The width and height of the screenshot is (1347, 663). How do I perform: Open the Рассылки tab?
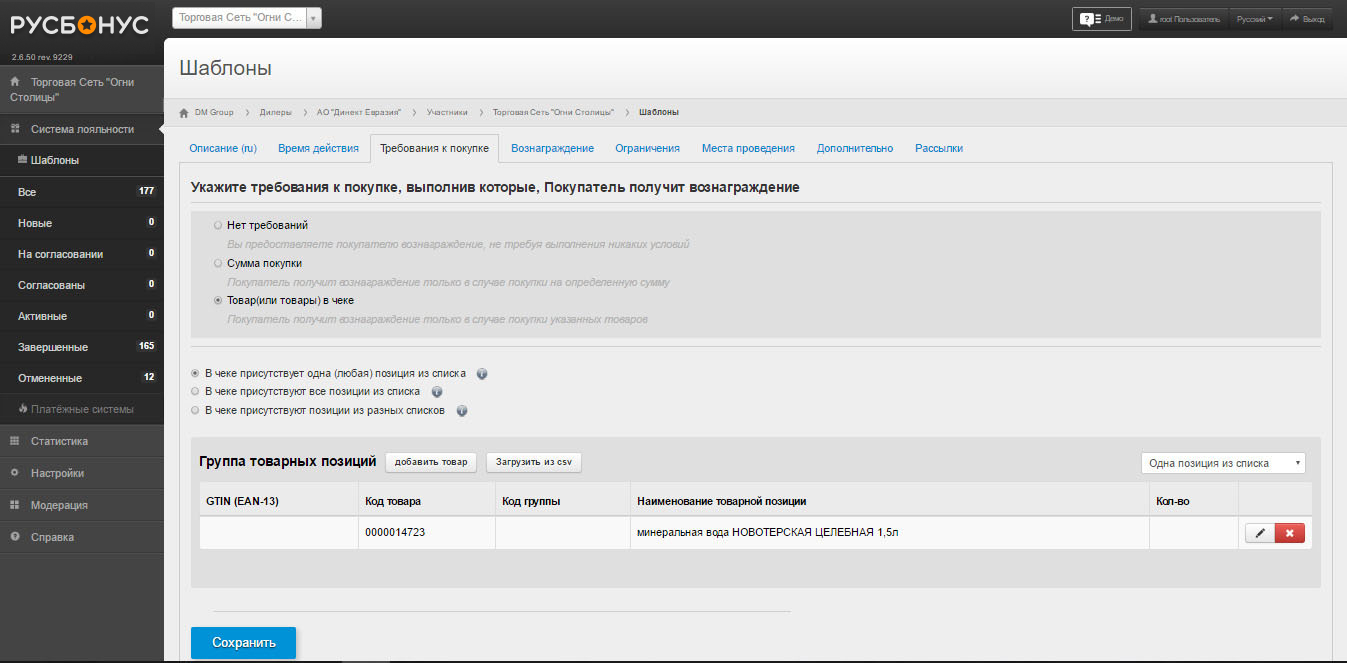(x=939, y=148)
